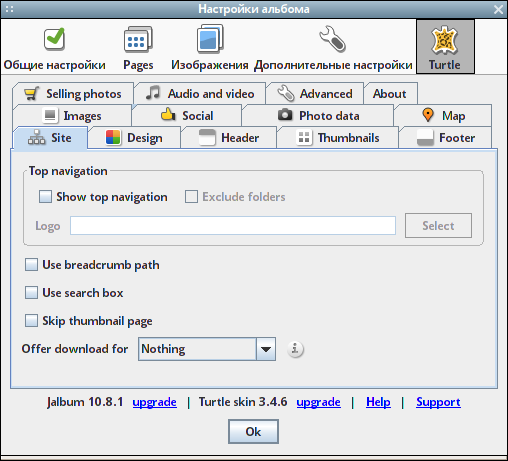
Task: Click the Header tab icon
Action: 207,137
